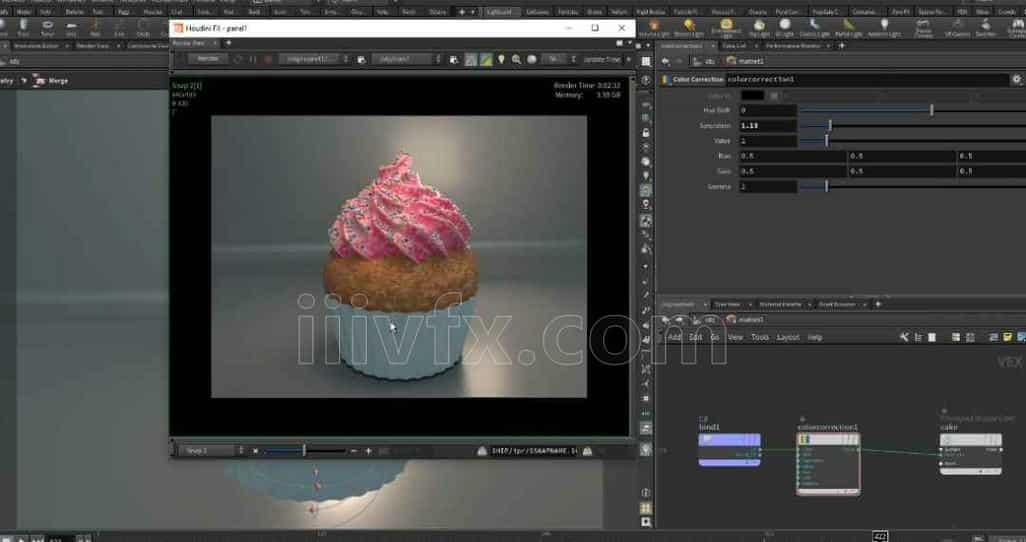
Task: Select the cake node
Action: coord(970,453)
